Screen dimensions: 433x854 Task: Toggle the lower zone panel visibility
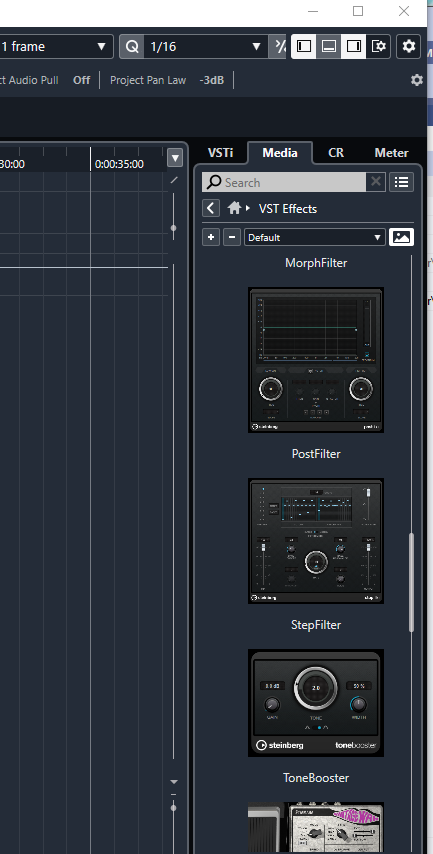[328, 46]
